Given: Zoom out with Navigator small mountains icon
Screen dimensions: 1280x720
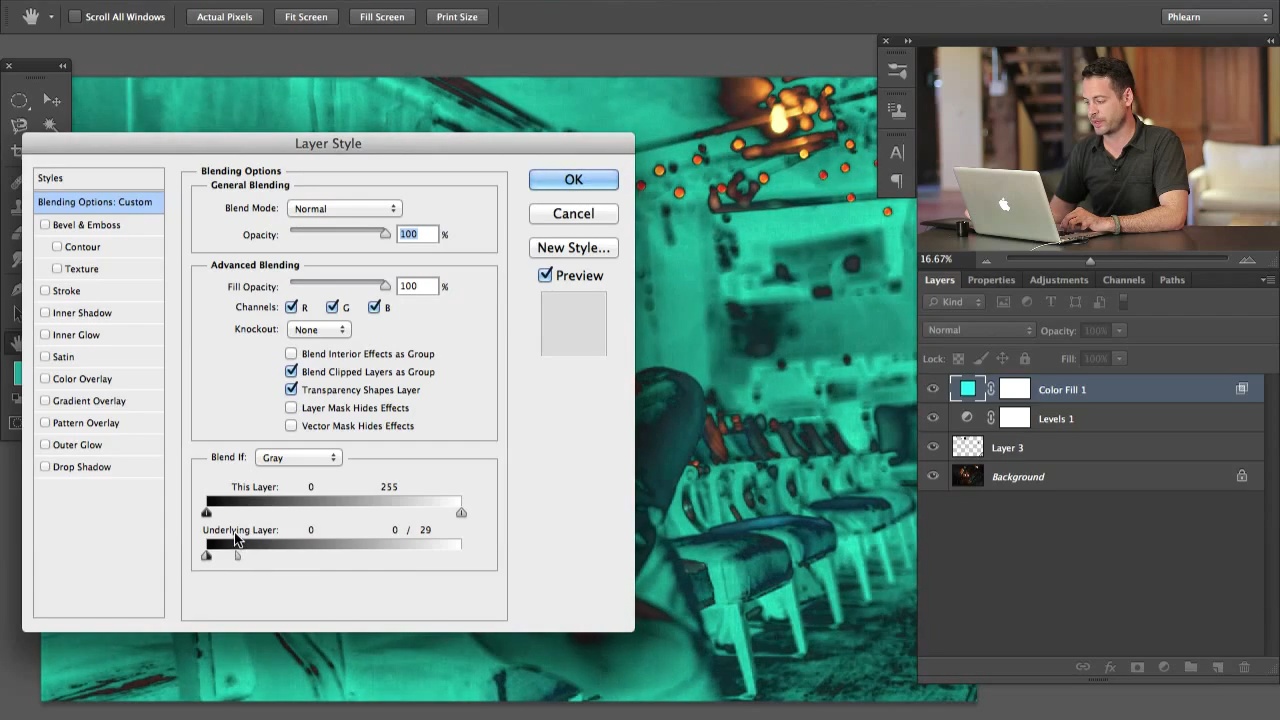Looking at the screenshot, I should (986, 260).
